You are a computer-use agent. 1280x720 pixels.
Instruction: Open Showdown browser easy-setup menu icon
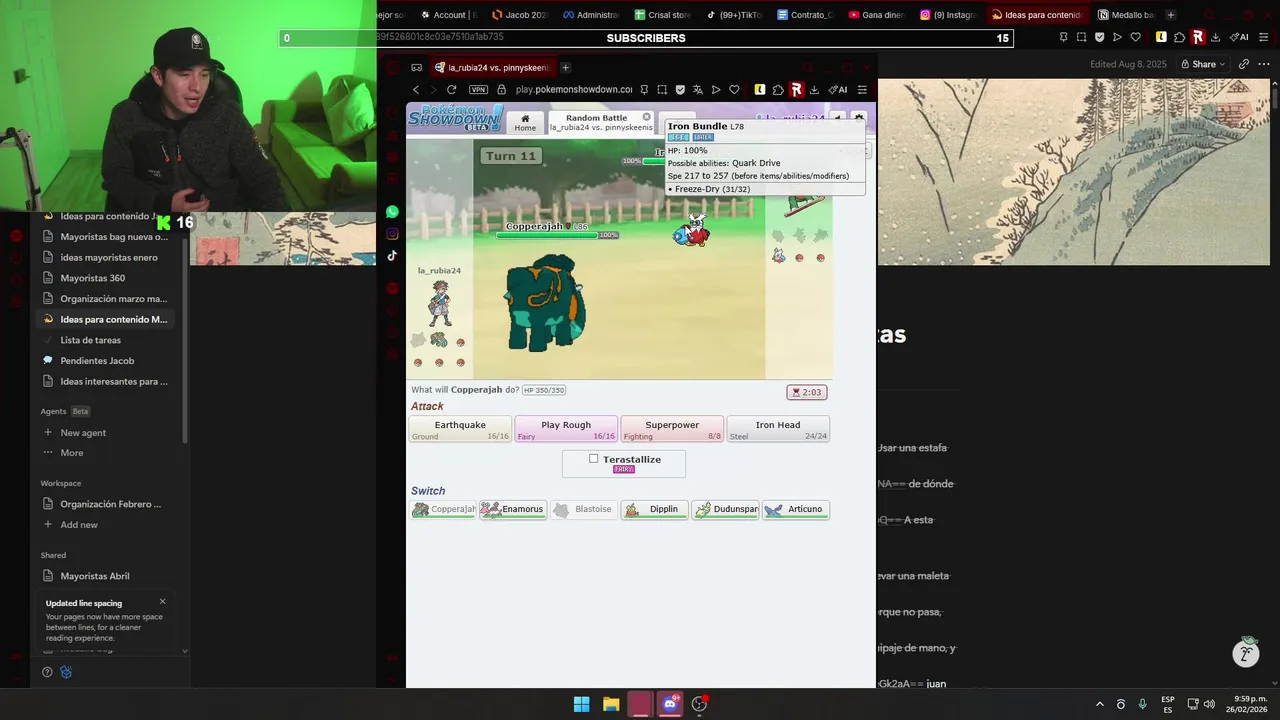[862, 90]
